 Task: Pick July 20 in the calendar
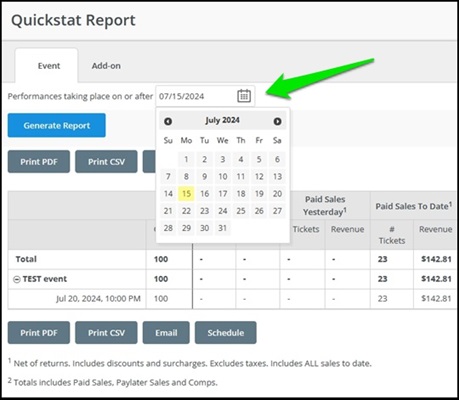(277, 194)
